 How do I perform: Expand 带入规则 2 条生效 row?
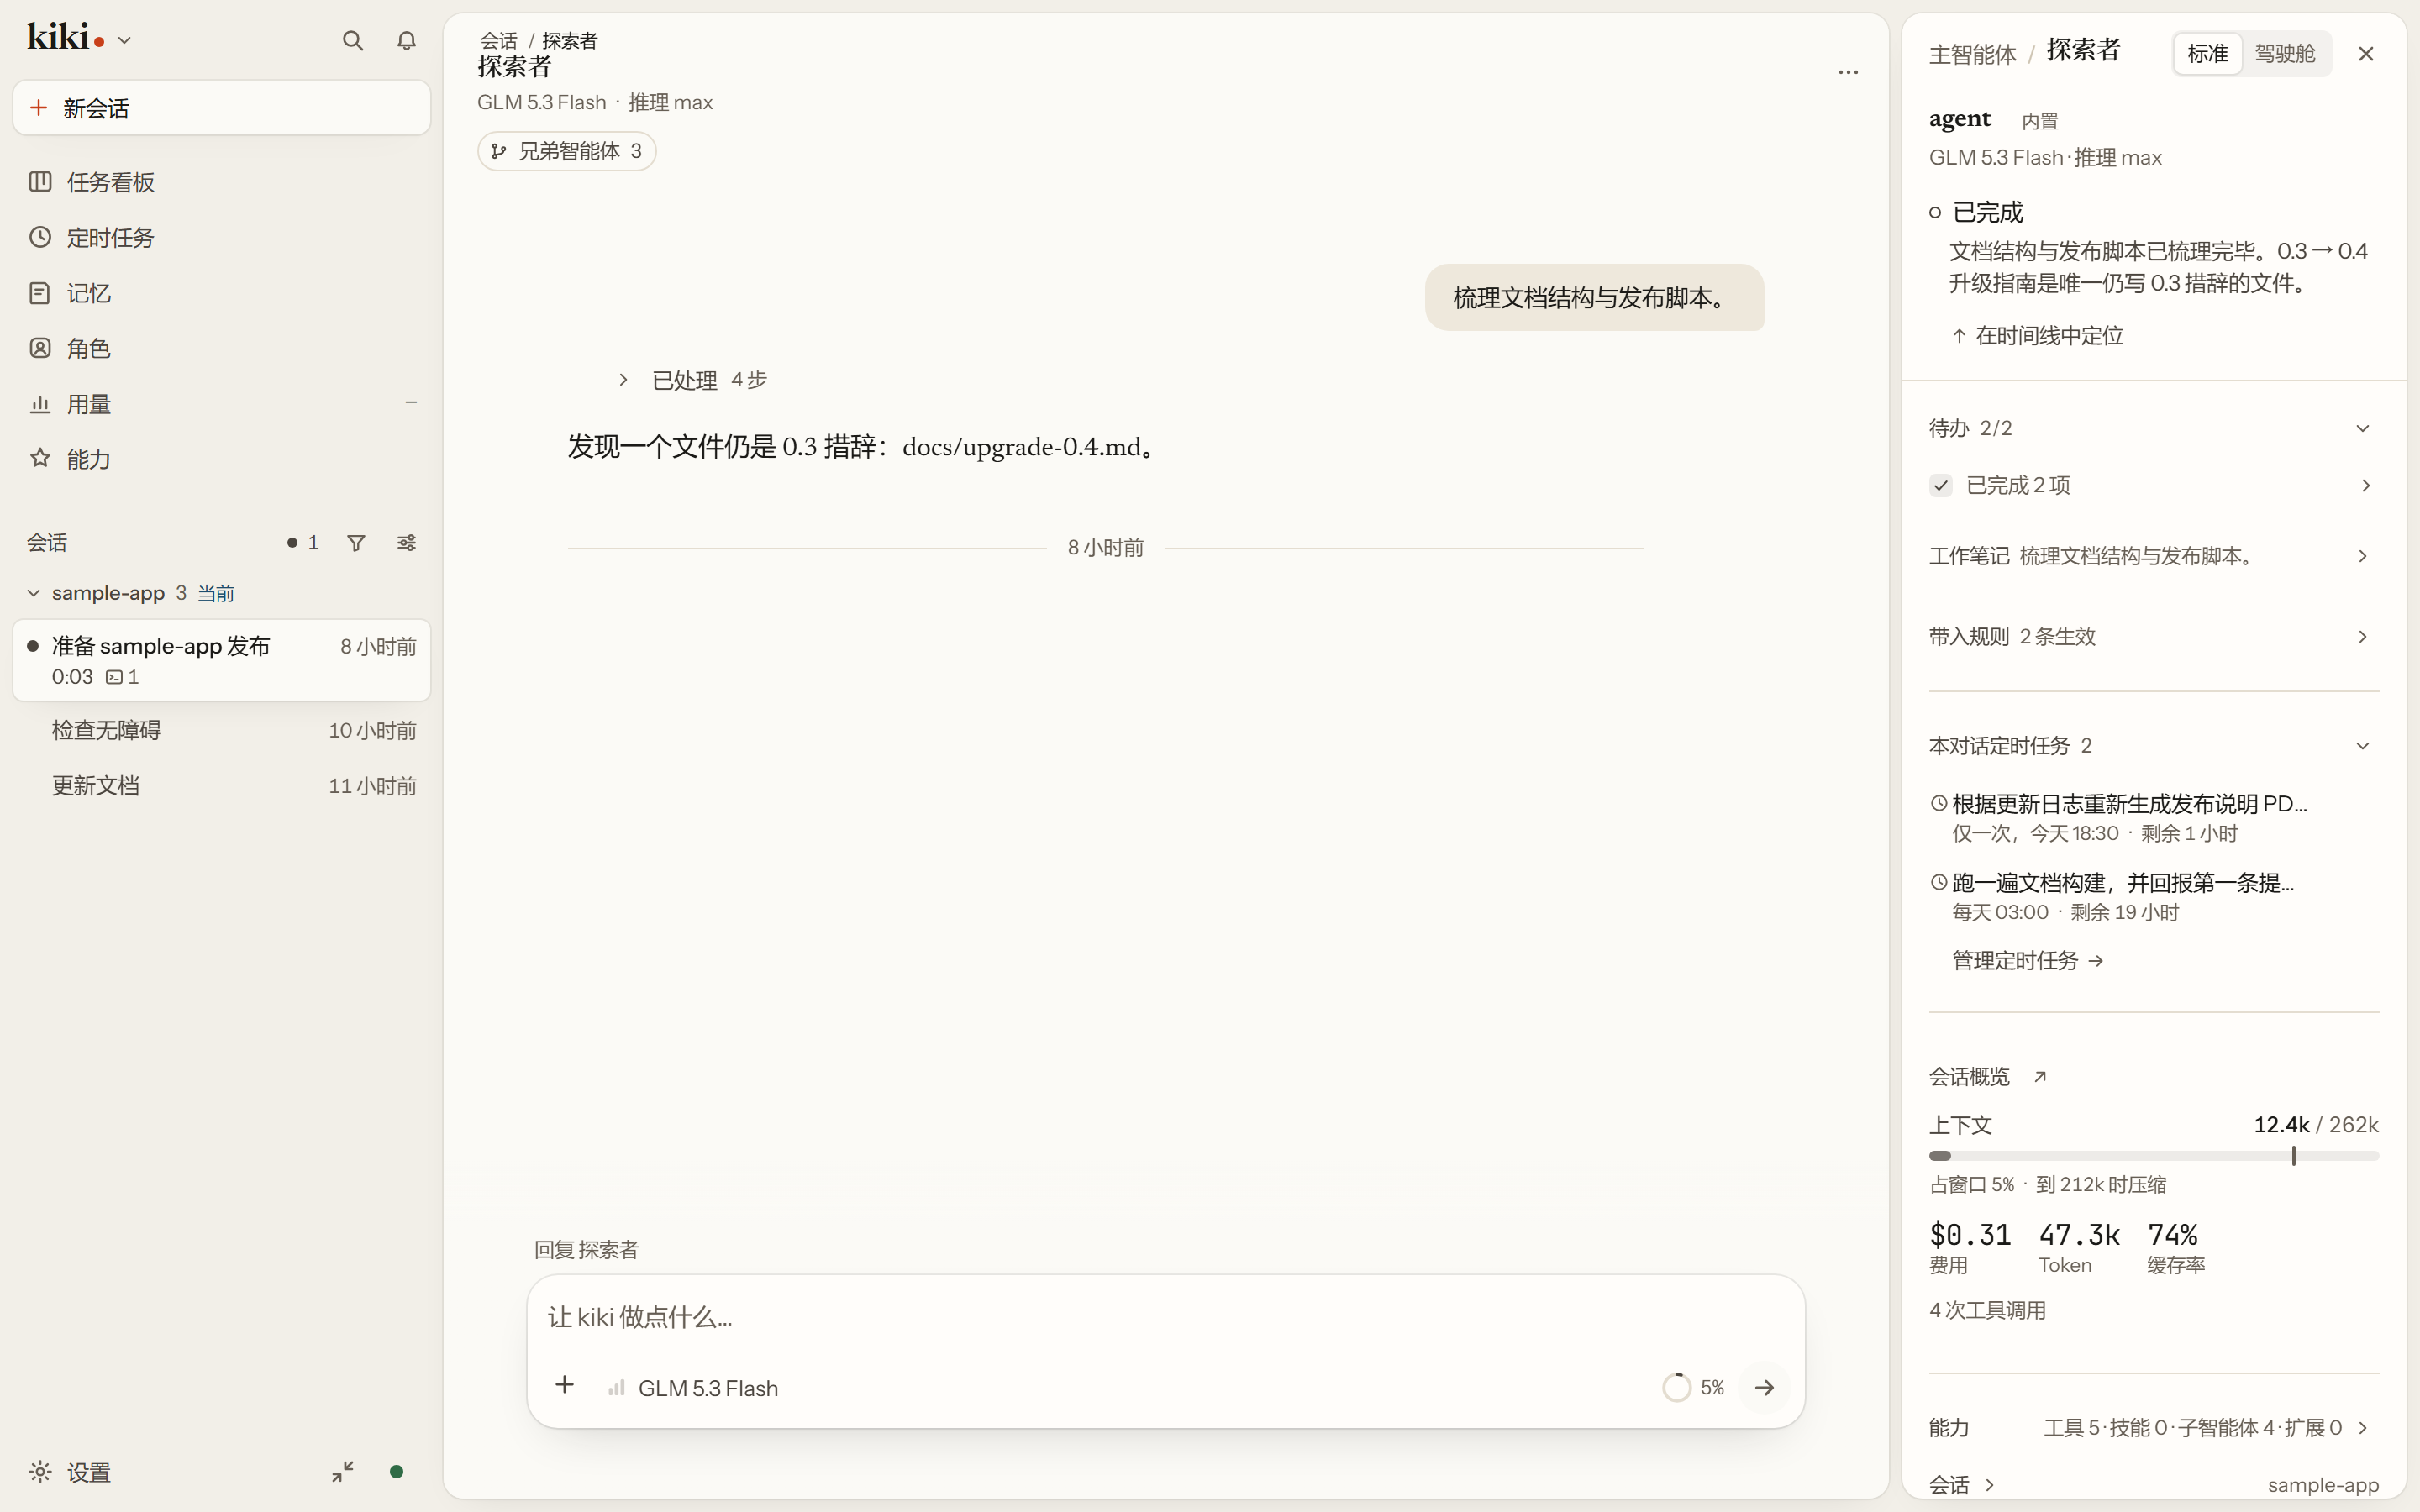2153,637
